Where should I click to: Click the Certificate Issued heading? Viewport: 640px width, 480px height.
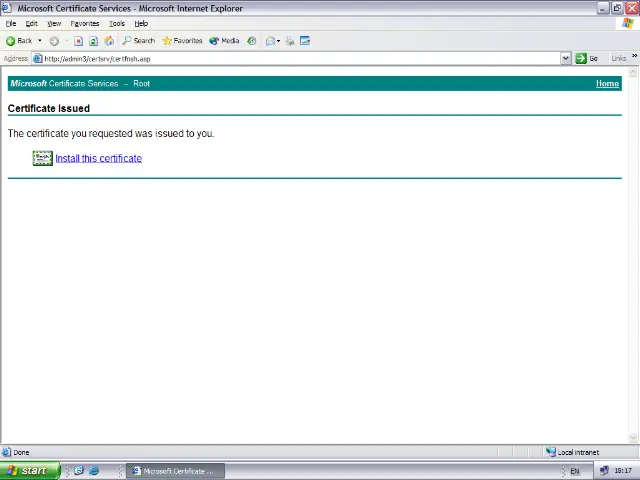49,109
